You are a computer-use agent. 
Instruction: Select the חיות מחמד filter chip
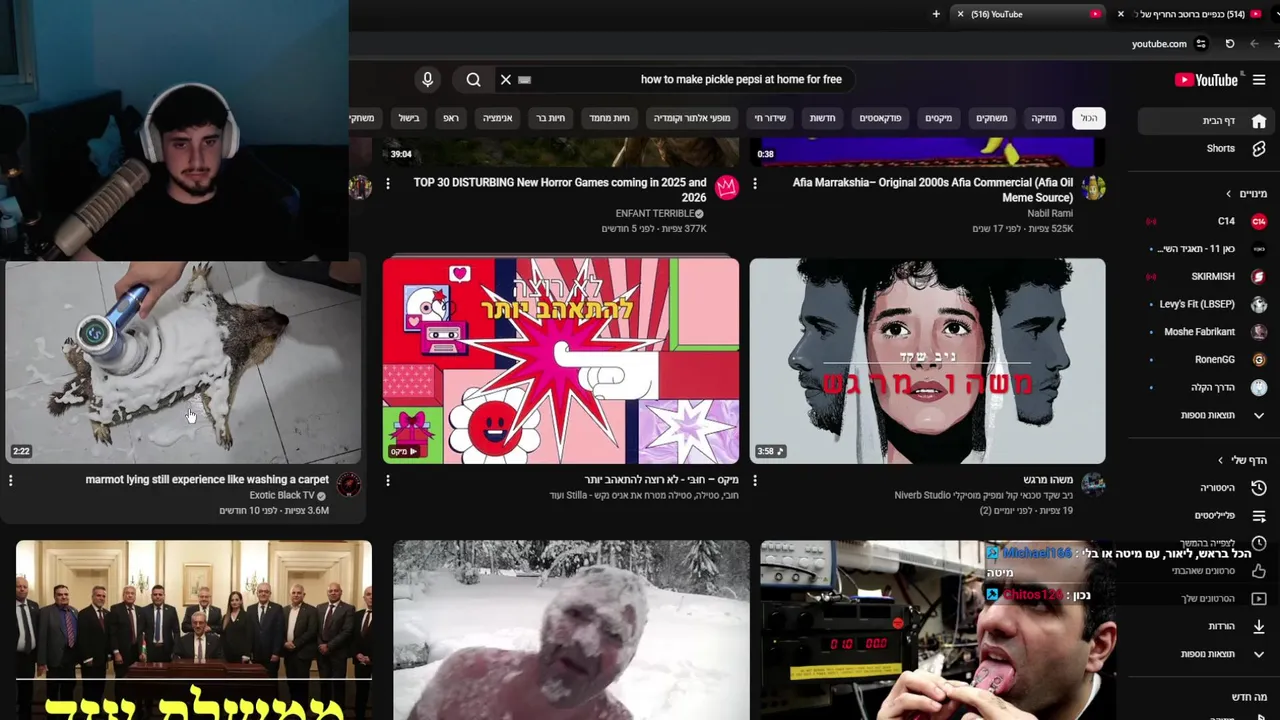(609, 118)
